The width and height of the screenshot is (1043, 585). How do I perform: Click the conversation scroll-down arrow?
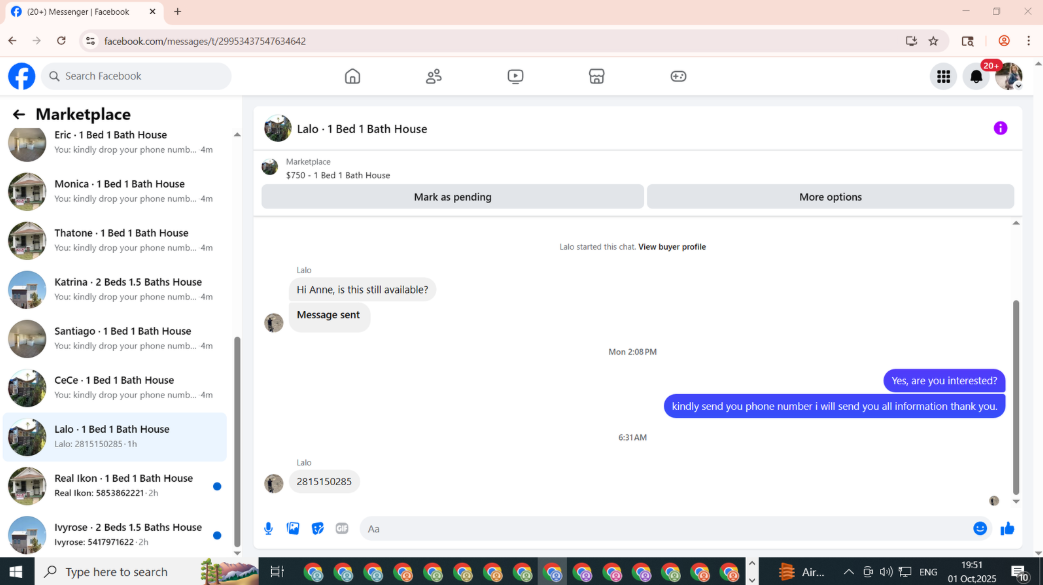[1016, 502]
